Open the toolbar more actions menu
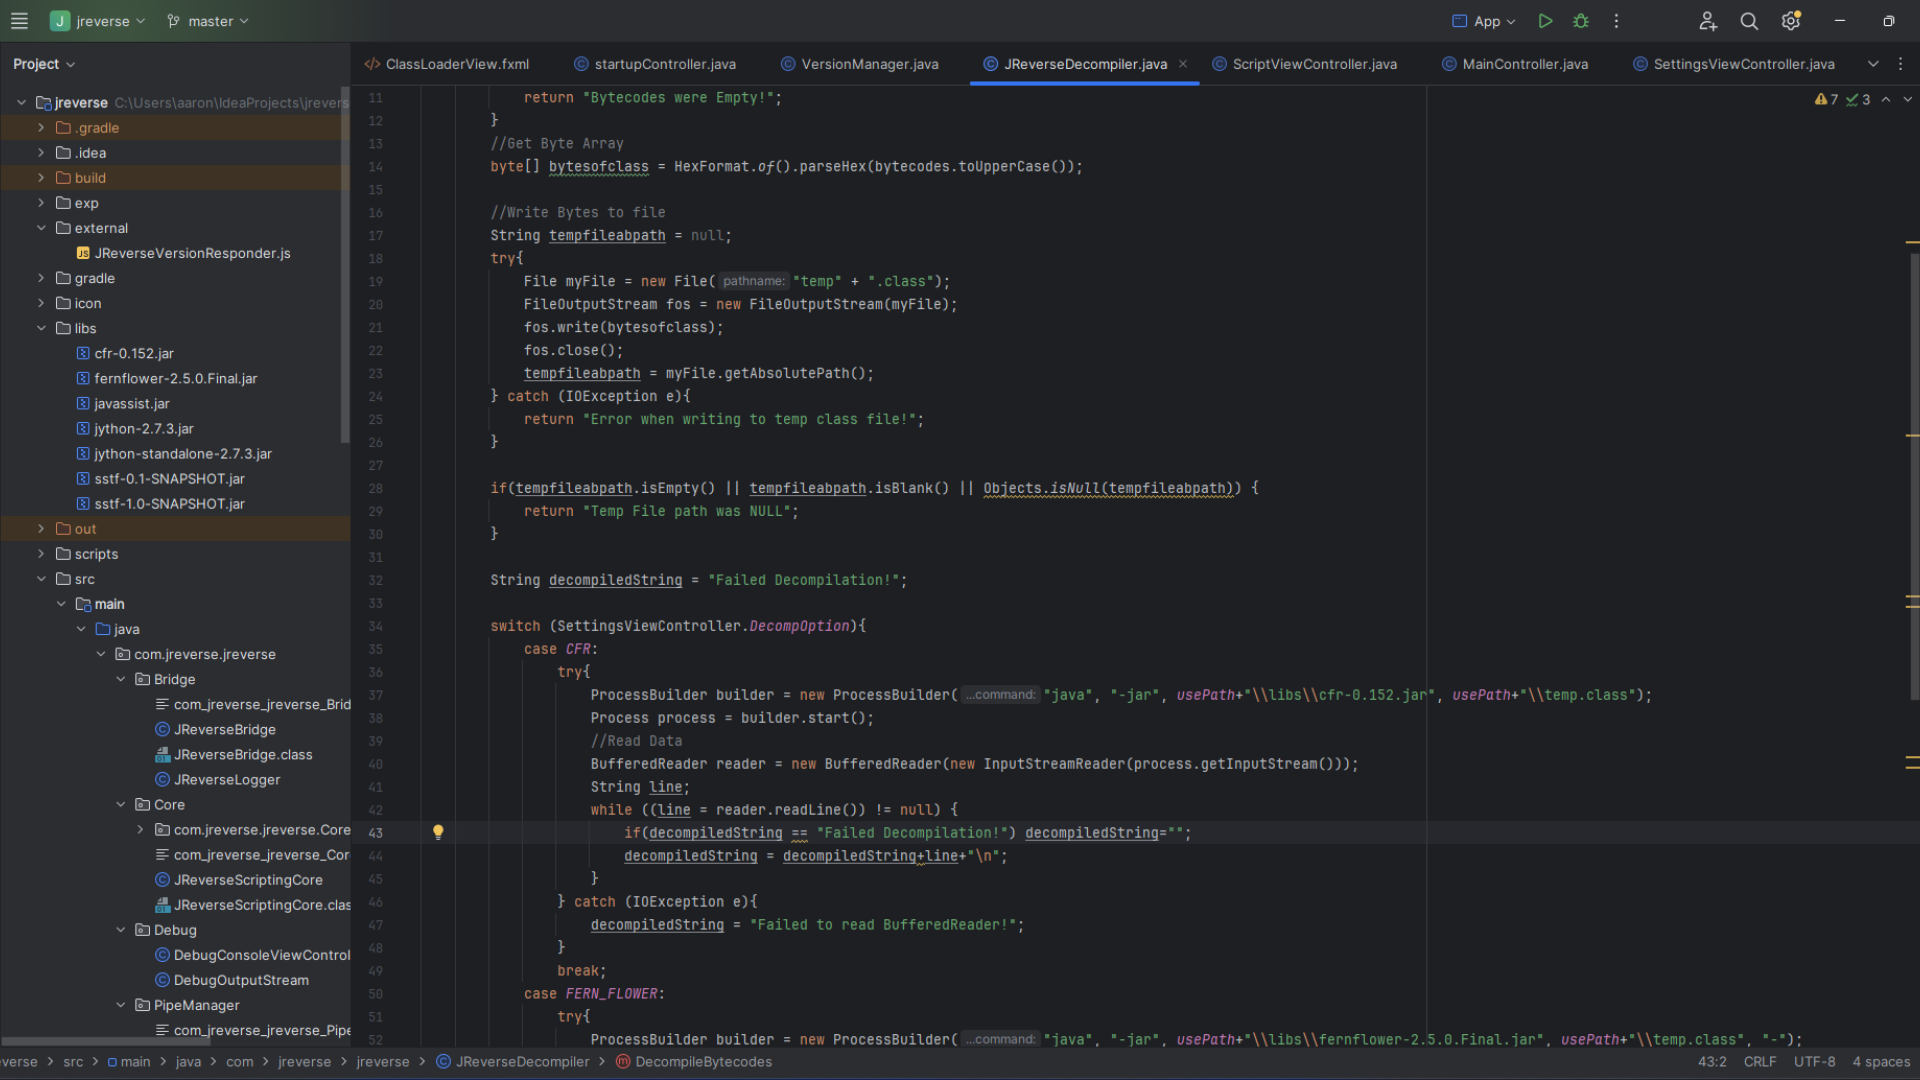 pyautogui.click(x=1616, y=21)
